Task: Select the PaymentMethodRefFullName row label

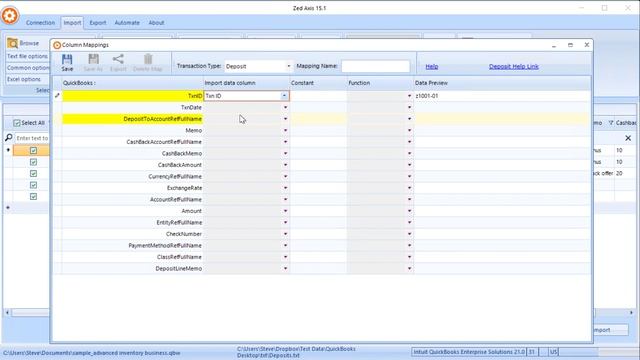Action: pos(165,246)
